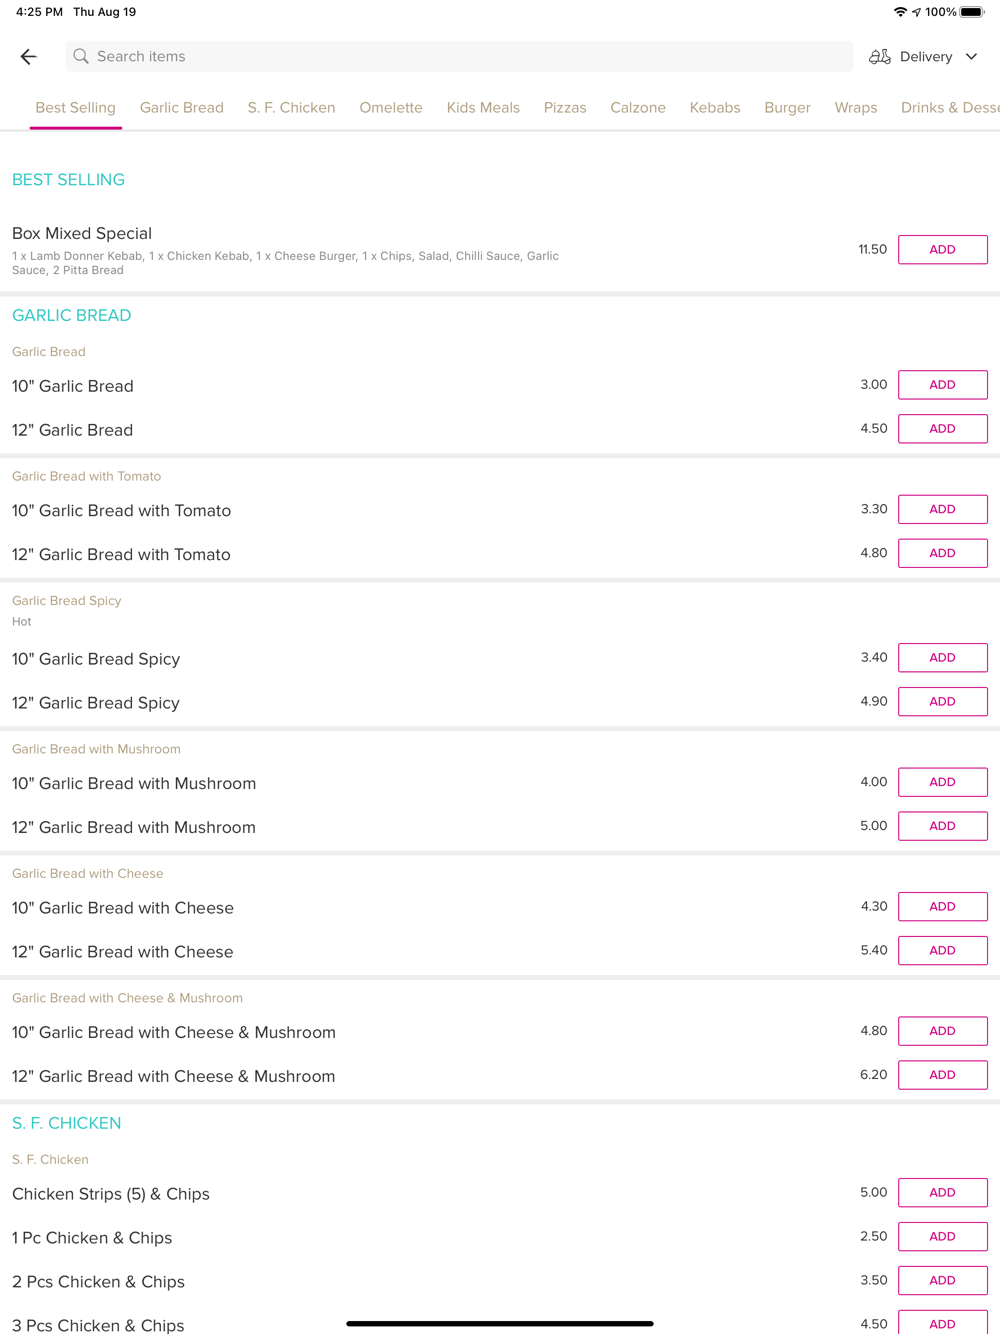The image size is (1000, 1334).
Task: Open 12" Garlic Bread with Cheese & Mushroom item
Action: tap(174, 1077)
